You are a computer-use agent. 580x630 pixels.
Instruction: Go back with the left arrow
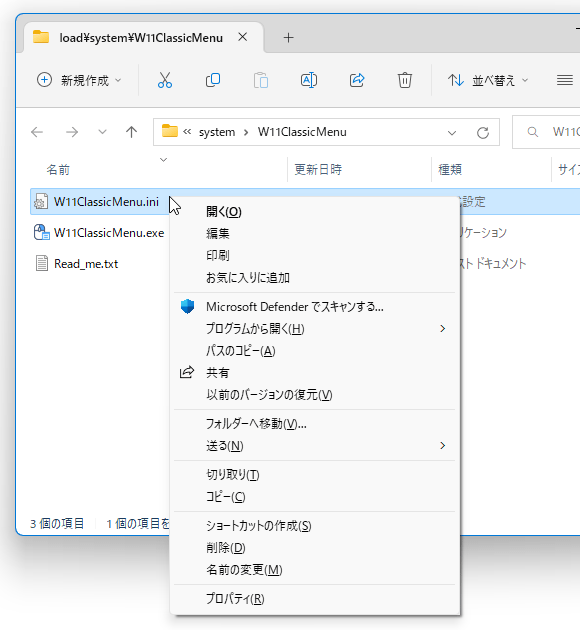[x=37, y=132]
